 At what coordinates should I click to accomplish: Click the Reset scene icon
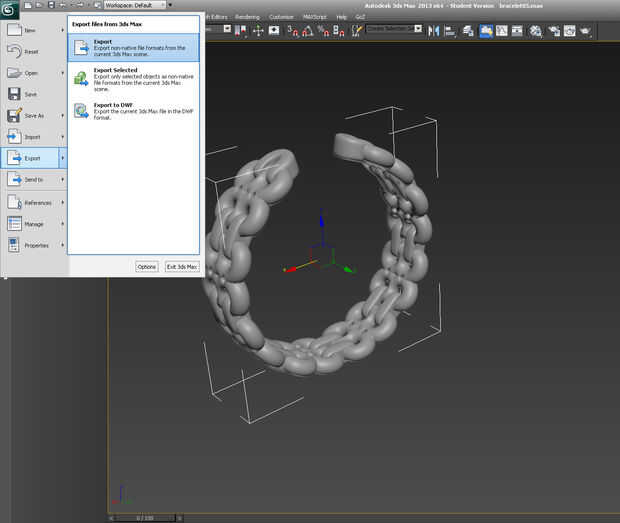click(15, 51)
